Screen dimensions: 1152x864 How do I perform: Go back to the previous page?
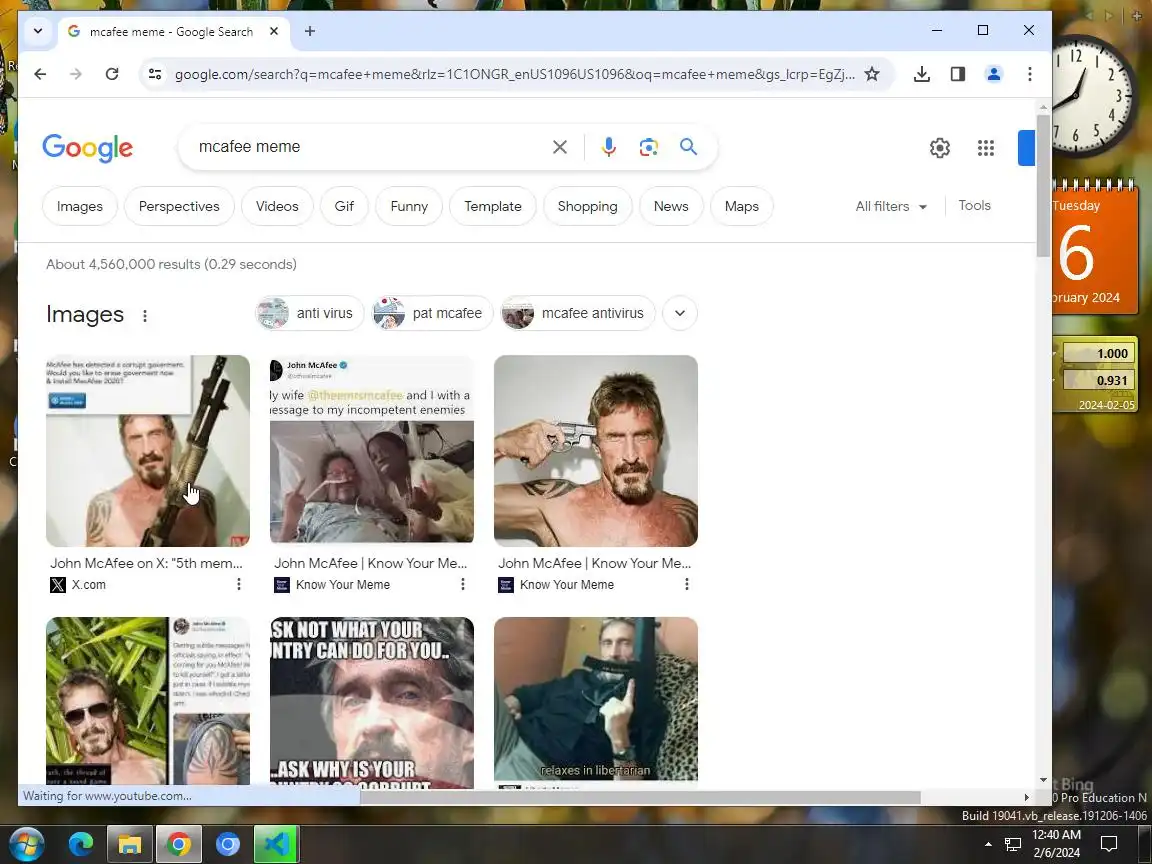[x=40, y=74]
